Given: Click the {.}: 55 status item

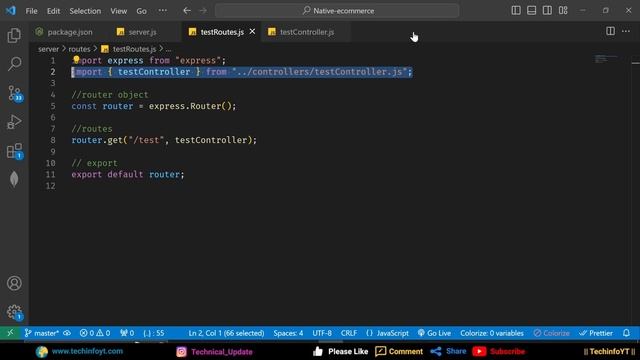Looking at the screenshot, I should point(154,333).
